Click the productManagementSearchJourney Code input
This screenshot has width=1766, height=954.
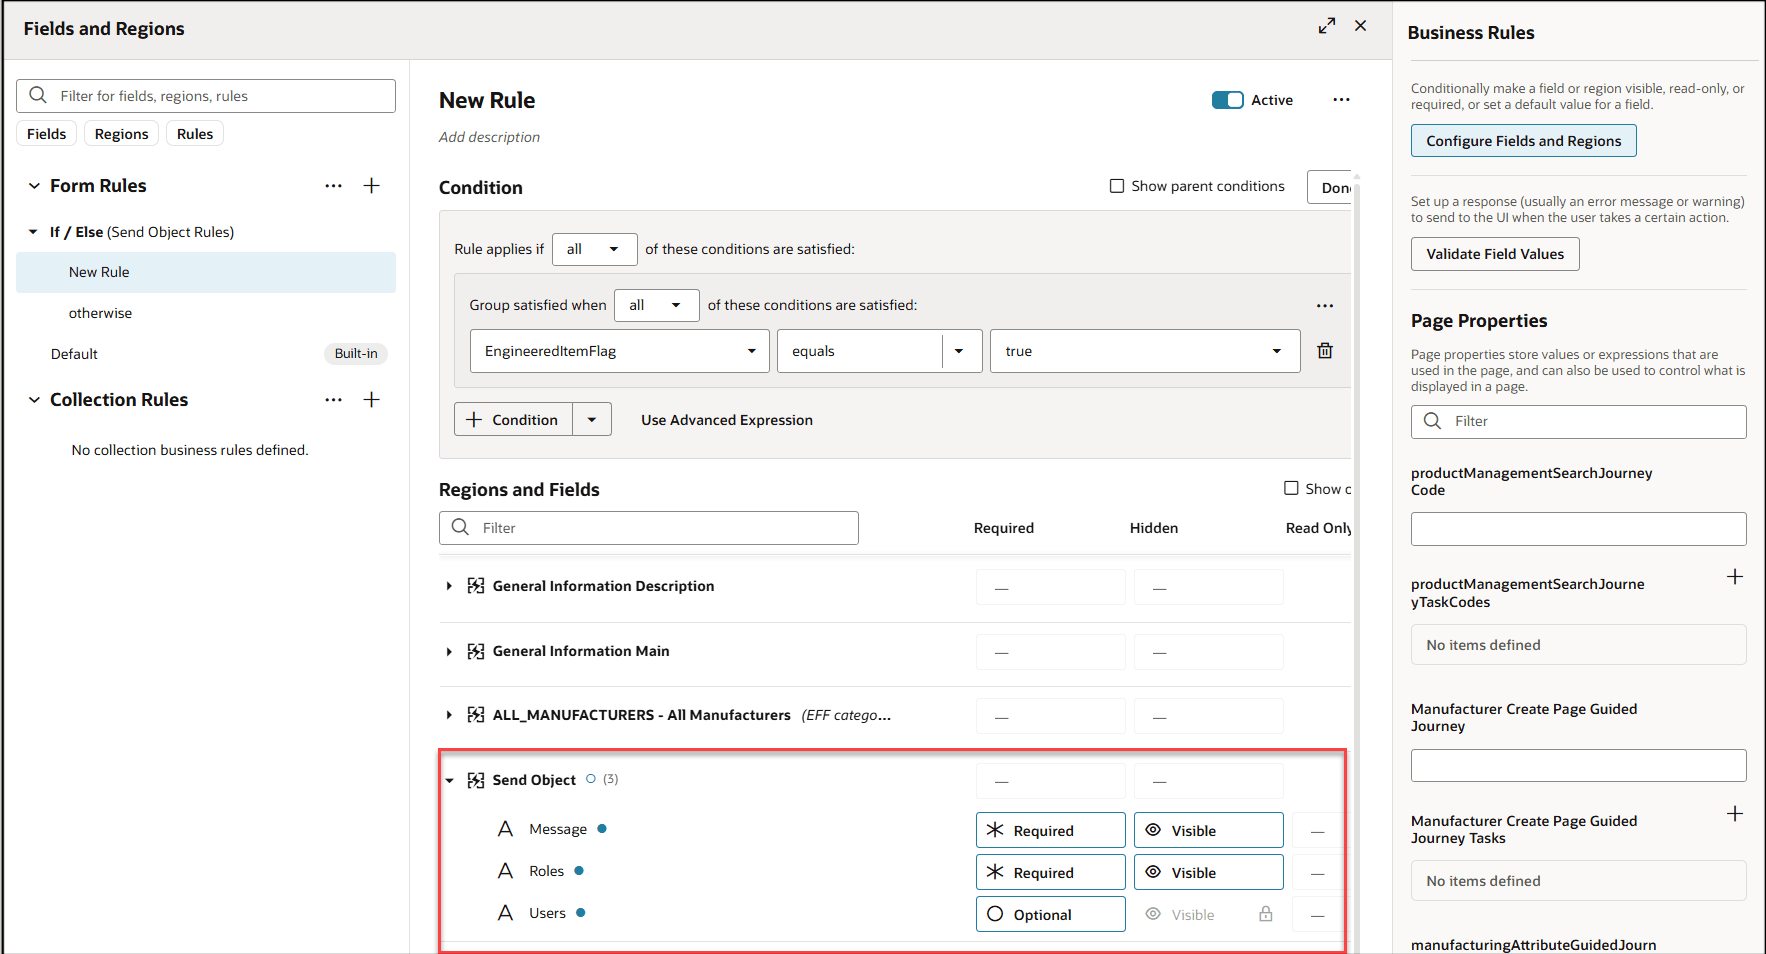(x=1579, y=529)
